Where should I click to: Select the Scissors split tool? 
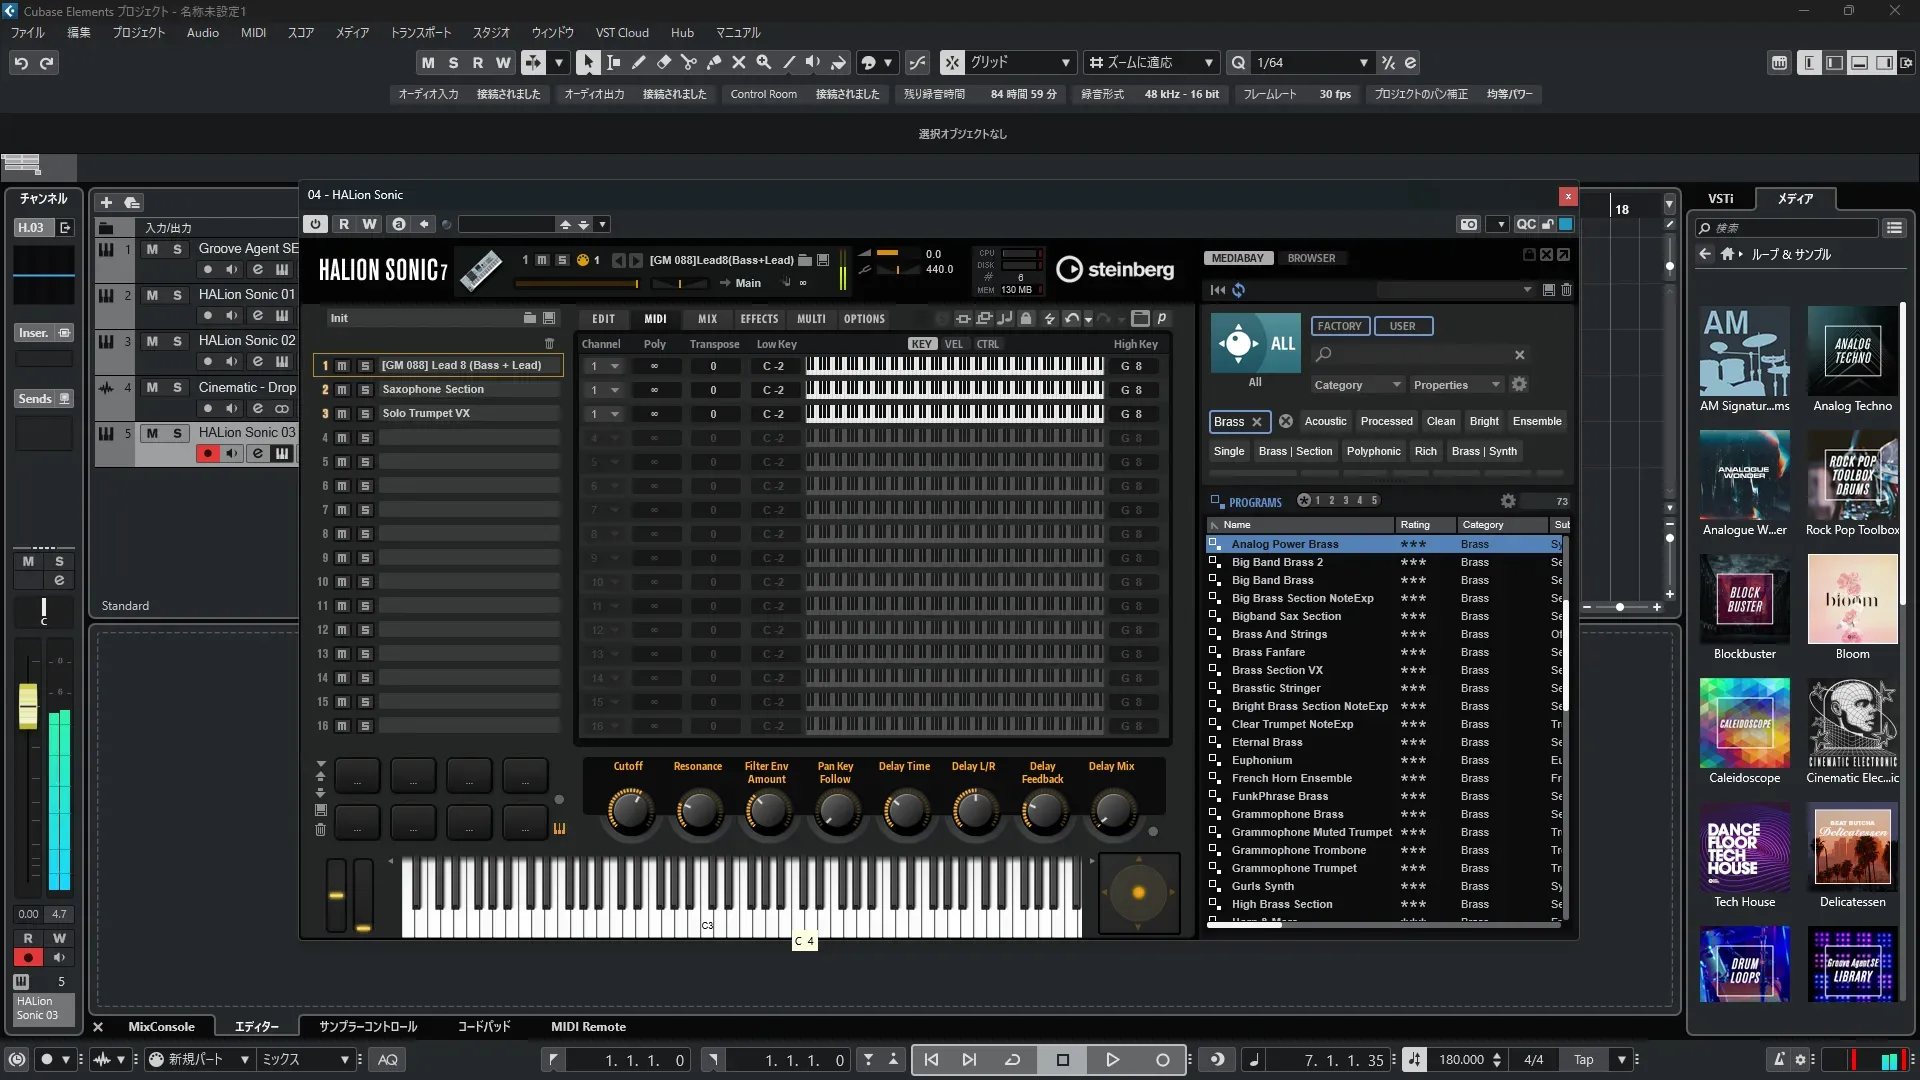pyautogui.click(x=689, y=62)
